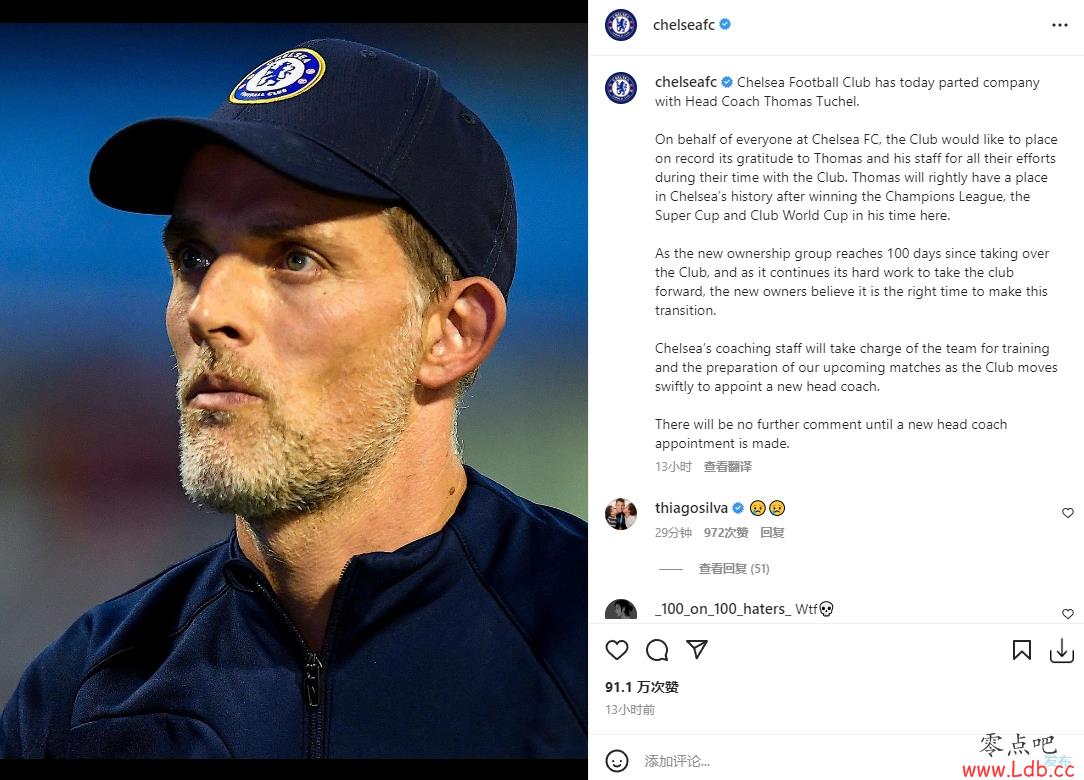The width and height of the screenshot is (1084, 780).
Task: Click 查看翻译 to translate the caption
Action: coord(727,467)
